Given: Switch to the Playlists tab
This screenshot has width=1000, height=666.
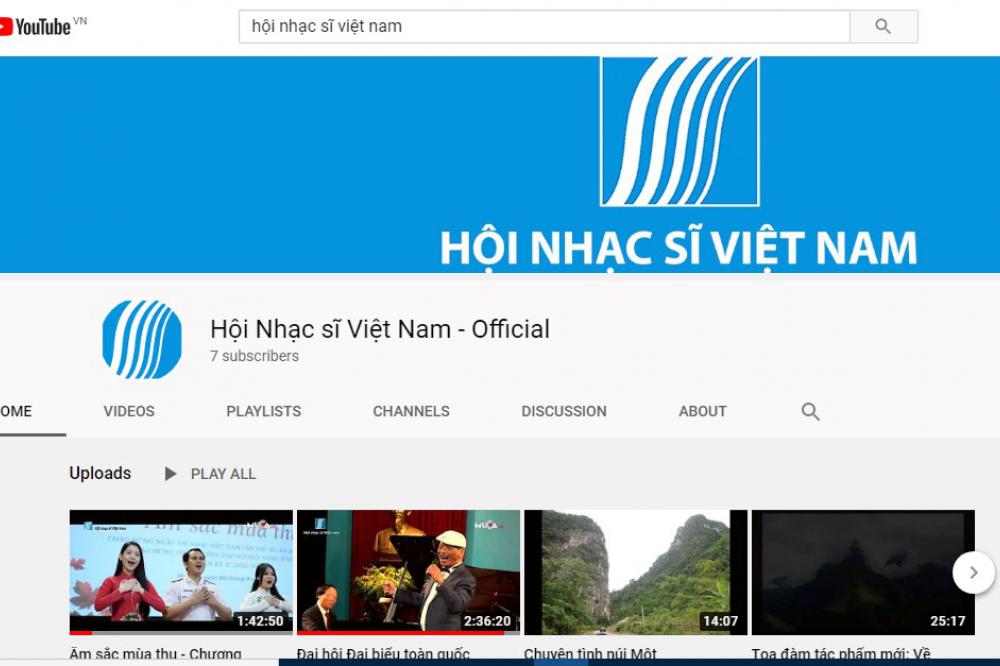Looking at the screenshot, I should (263, 411).
